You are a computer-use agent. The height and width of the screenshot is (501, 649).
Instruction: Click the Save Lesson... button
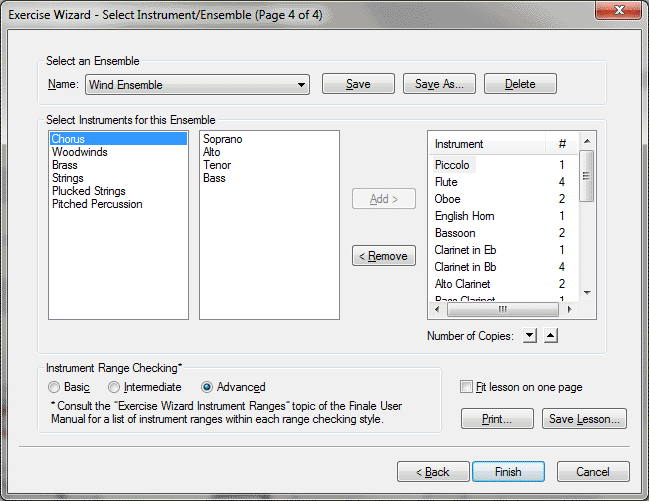(584, 419)
